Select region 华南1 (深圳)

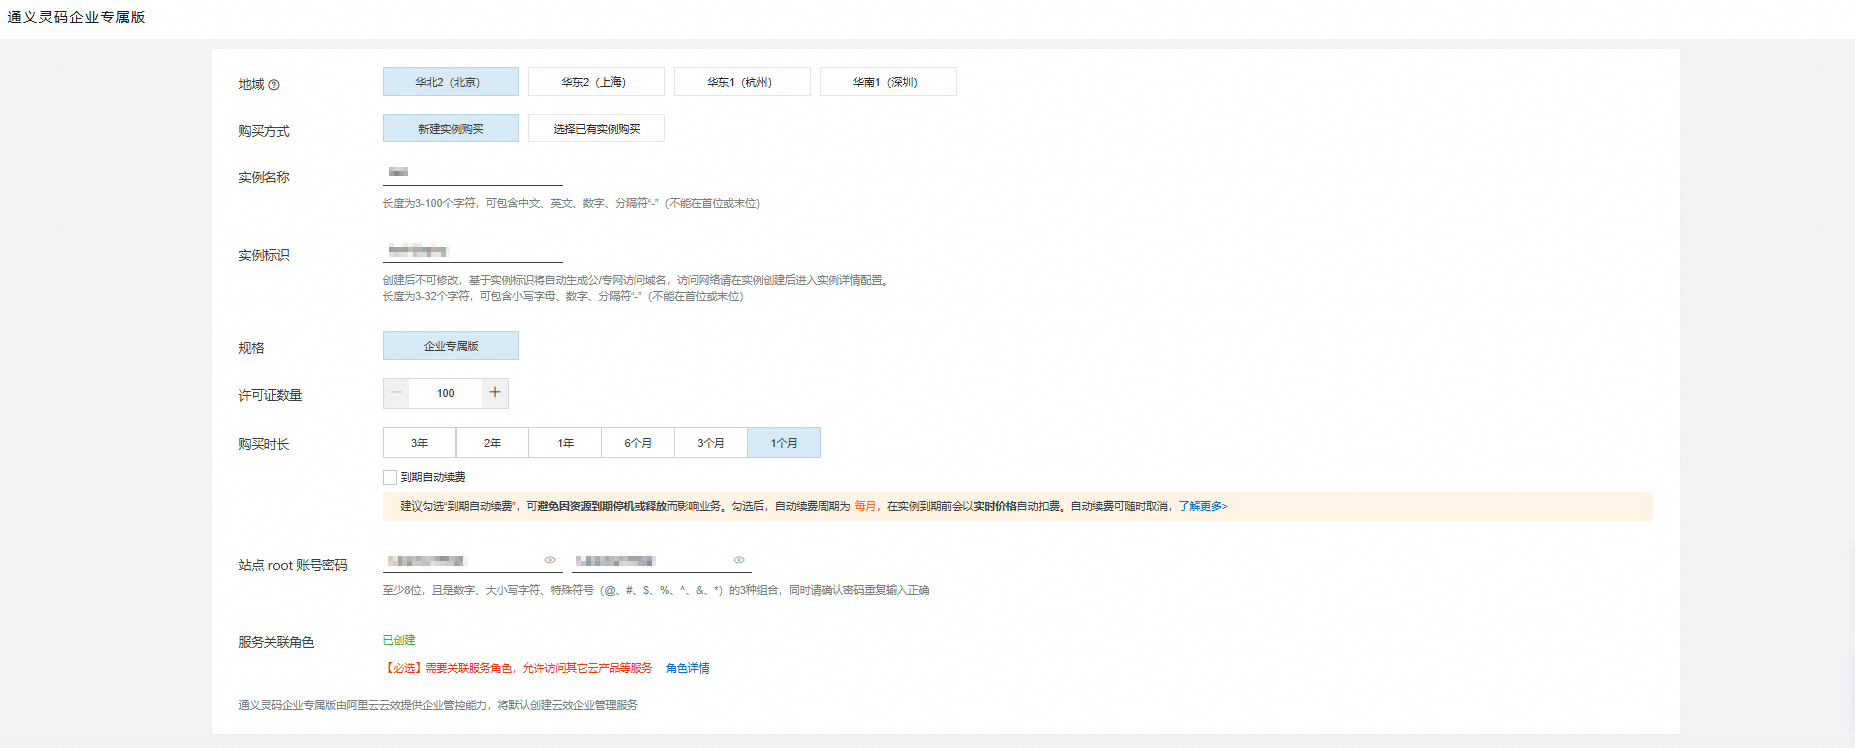[x=888, y=82]
